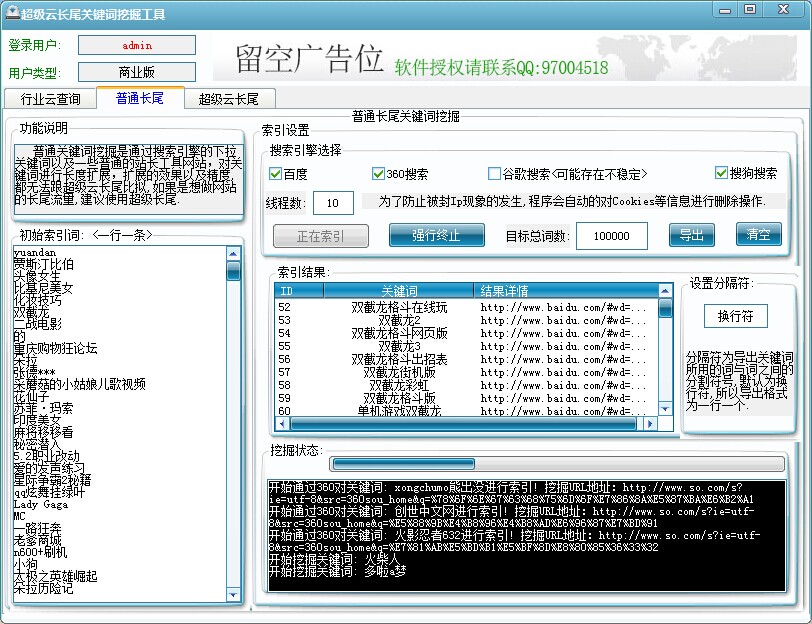Click the 换行符 separator button
Viewport: 812px width, 624px height.
pyautogui.click(x=735, y=316)
